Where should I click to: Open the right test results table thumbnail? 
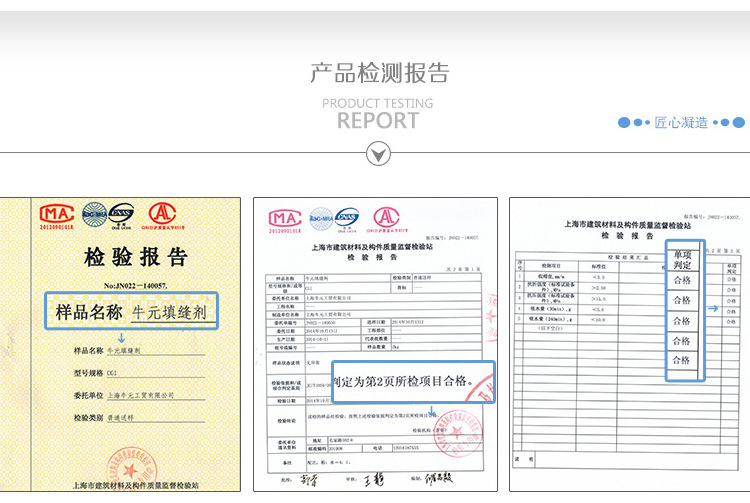629,344
